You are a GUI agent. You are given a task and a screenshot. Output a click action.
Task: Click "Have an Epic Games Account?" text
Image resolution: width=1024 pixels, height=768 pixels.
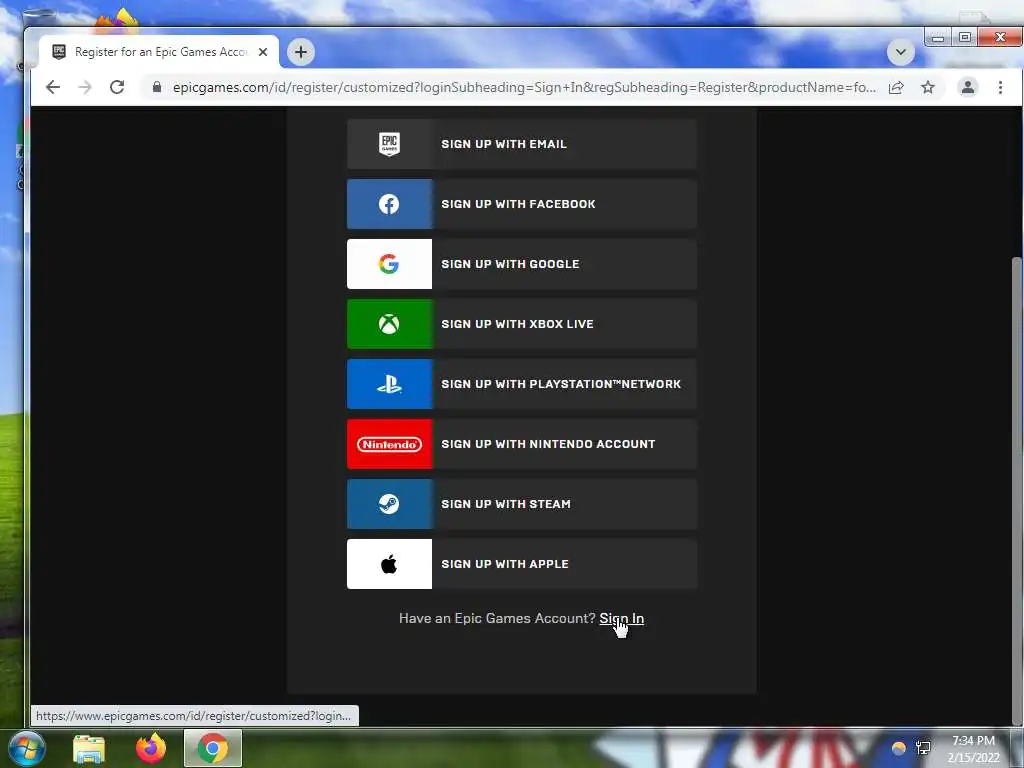497,618
